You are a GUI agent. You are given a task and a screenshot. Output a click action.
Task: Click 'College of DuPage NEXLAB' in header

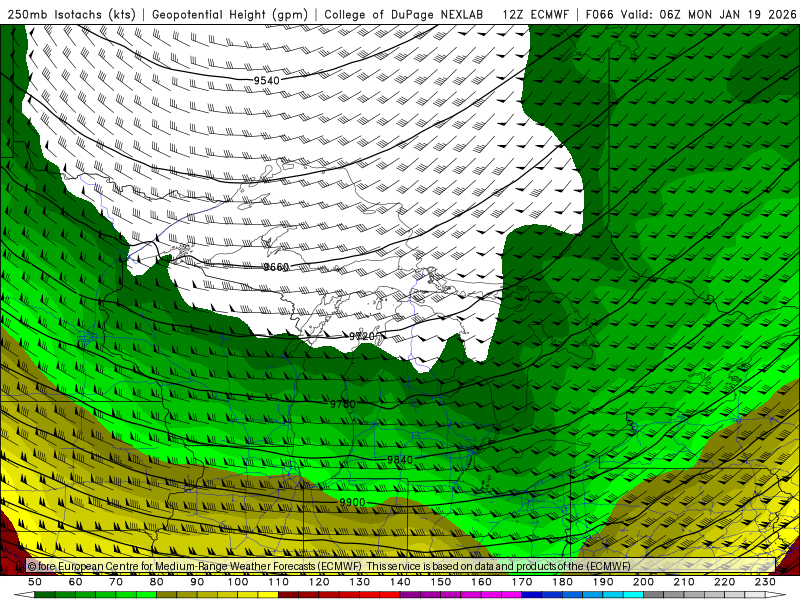[x=404, y=14]
